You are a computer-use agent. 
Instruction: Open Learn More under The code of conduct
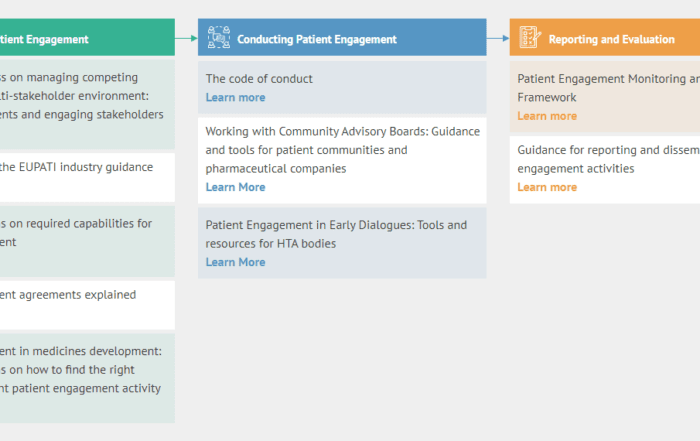click(x=235, y=97)
